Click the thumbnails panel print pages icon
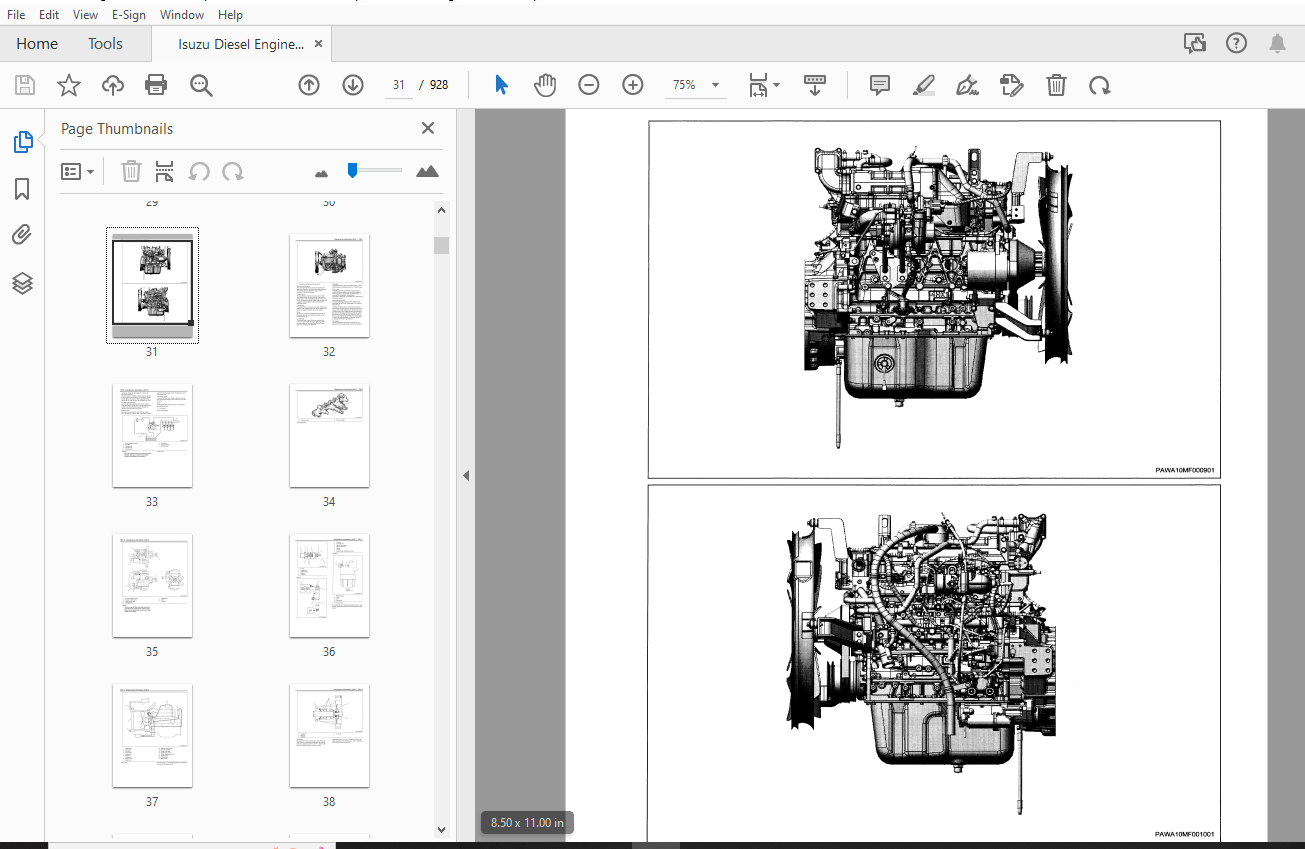The image size is (1305, 849). [x=165, y=171]
